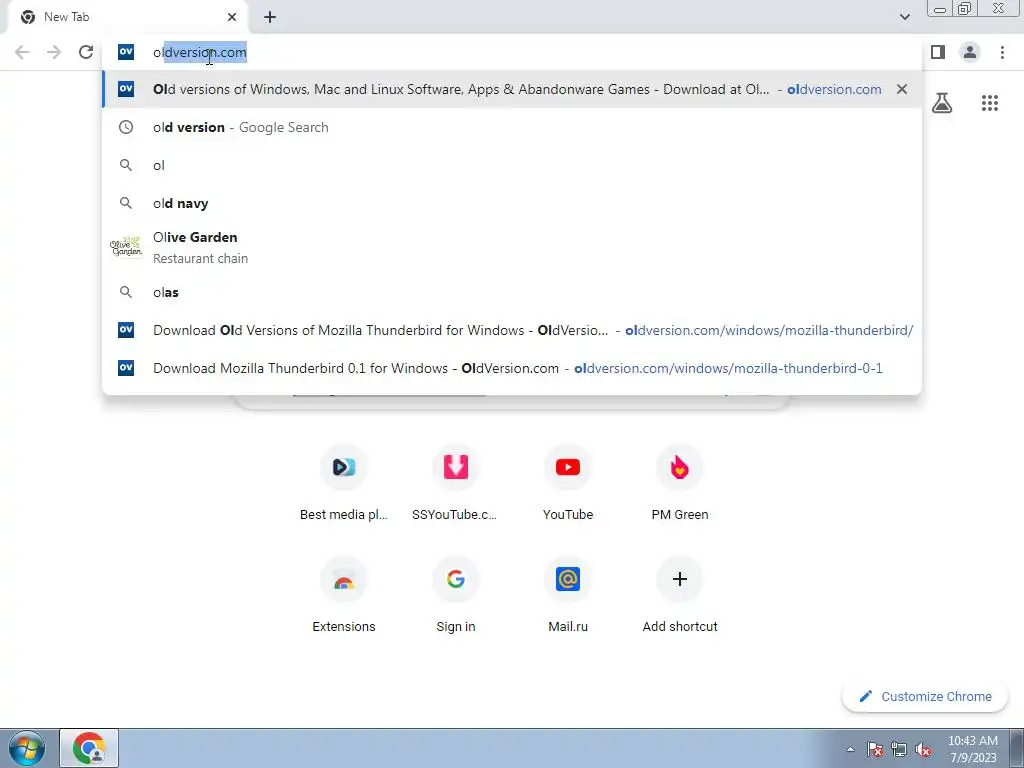This screenshot has width=1024, height=768.
Task: Open the taskbar clock 10:43 AM
Action: (972, 749)
